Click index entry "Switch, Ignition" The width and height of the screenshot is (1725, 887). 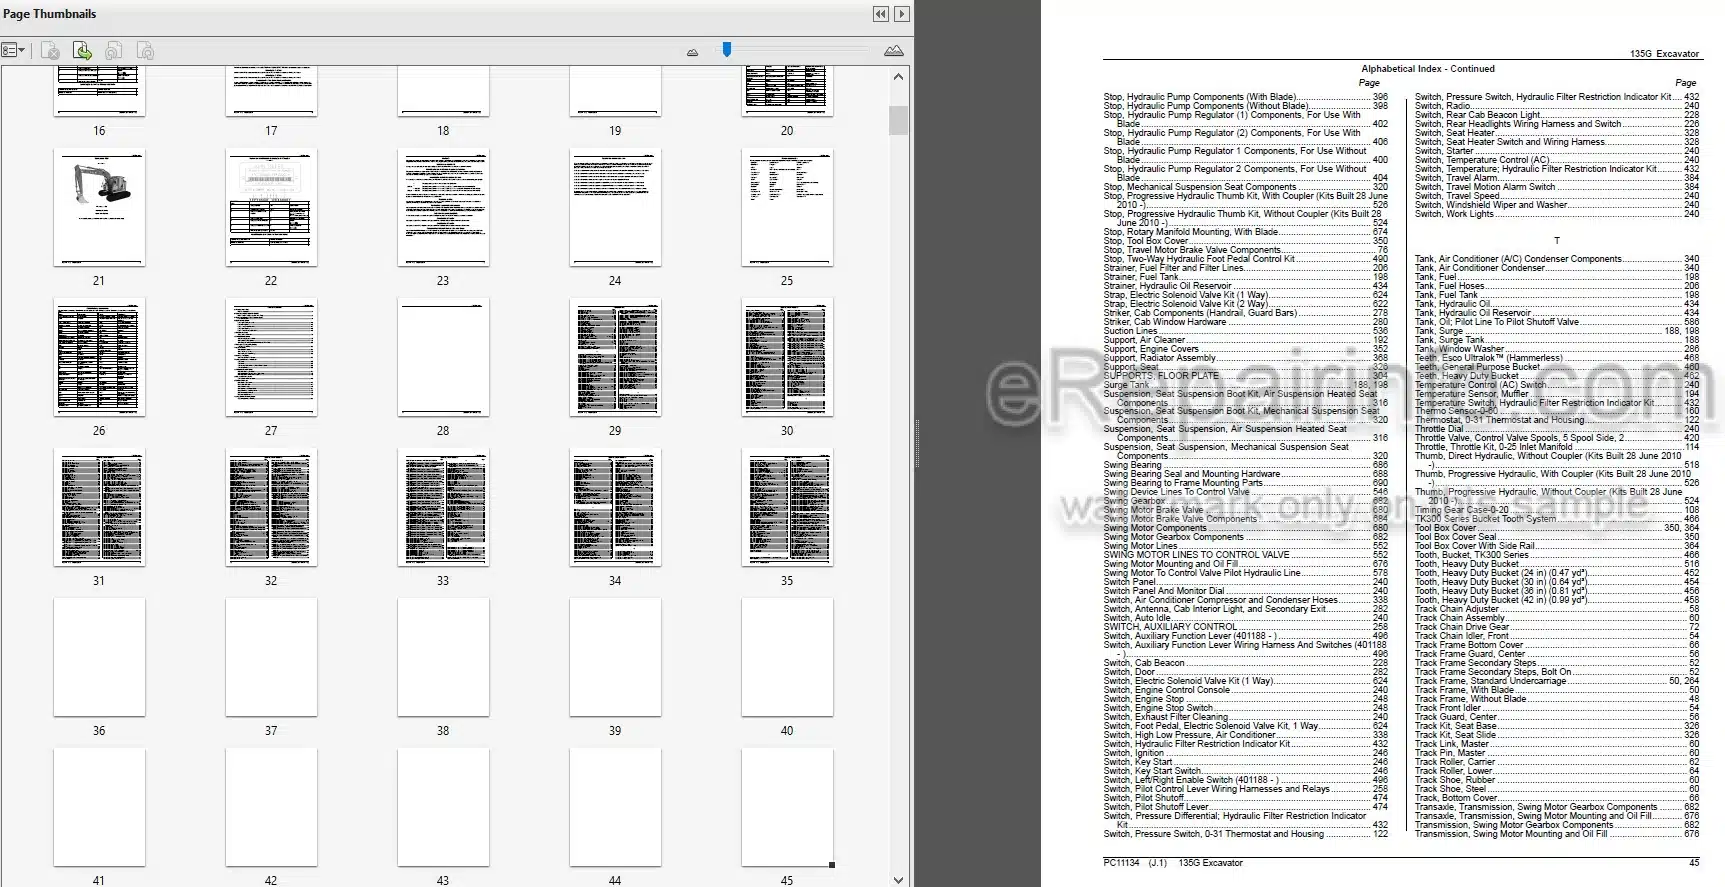1246,753
